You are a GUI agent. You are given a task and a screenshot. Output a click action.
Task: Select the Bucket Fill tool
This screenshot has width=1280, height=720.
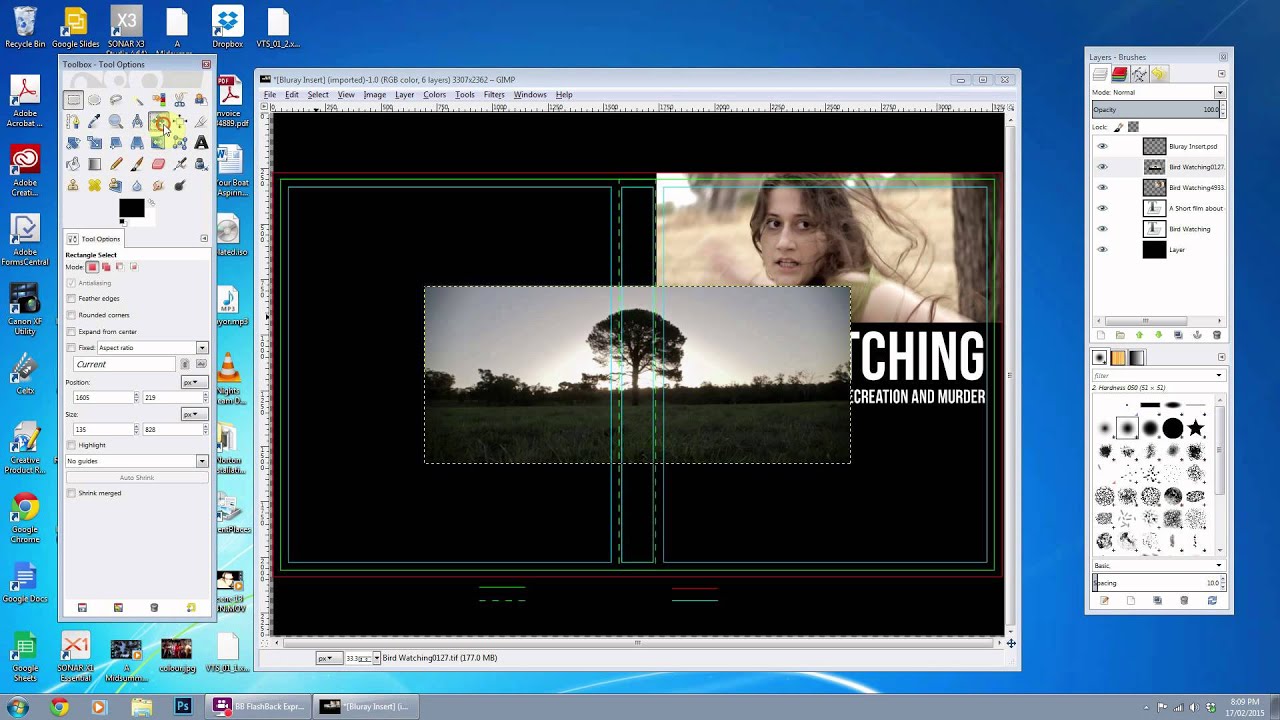pos(73,164)
